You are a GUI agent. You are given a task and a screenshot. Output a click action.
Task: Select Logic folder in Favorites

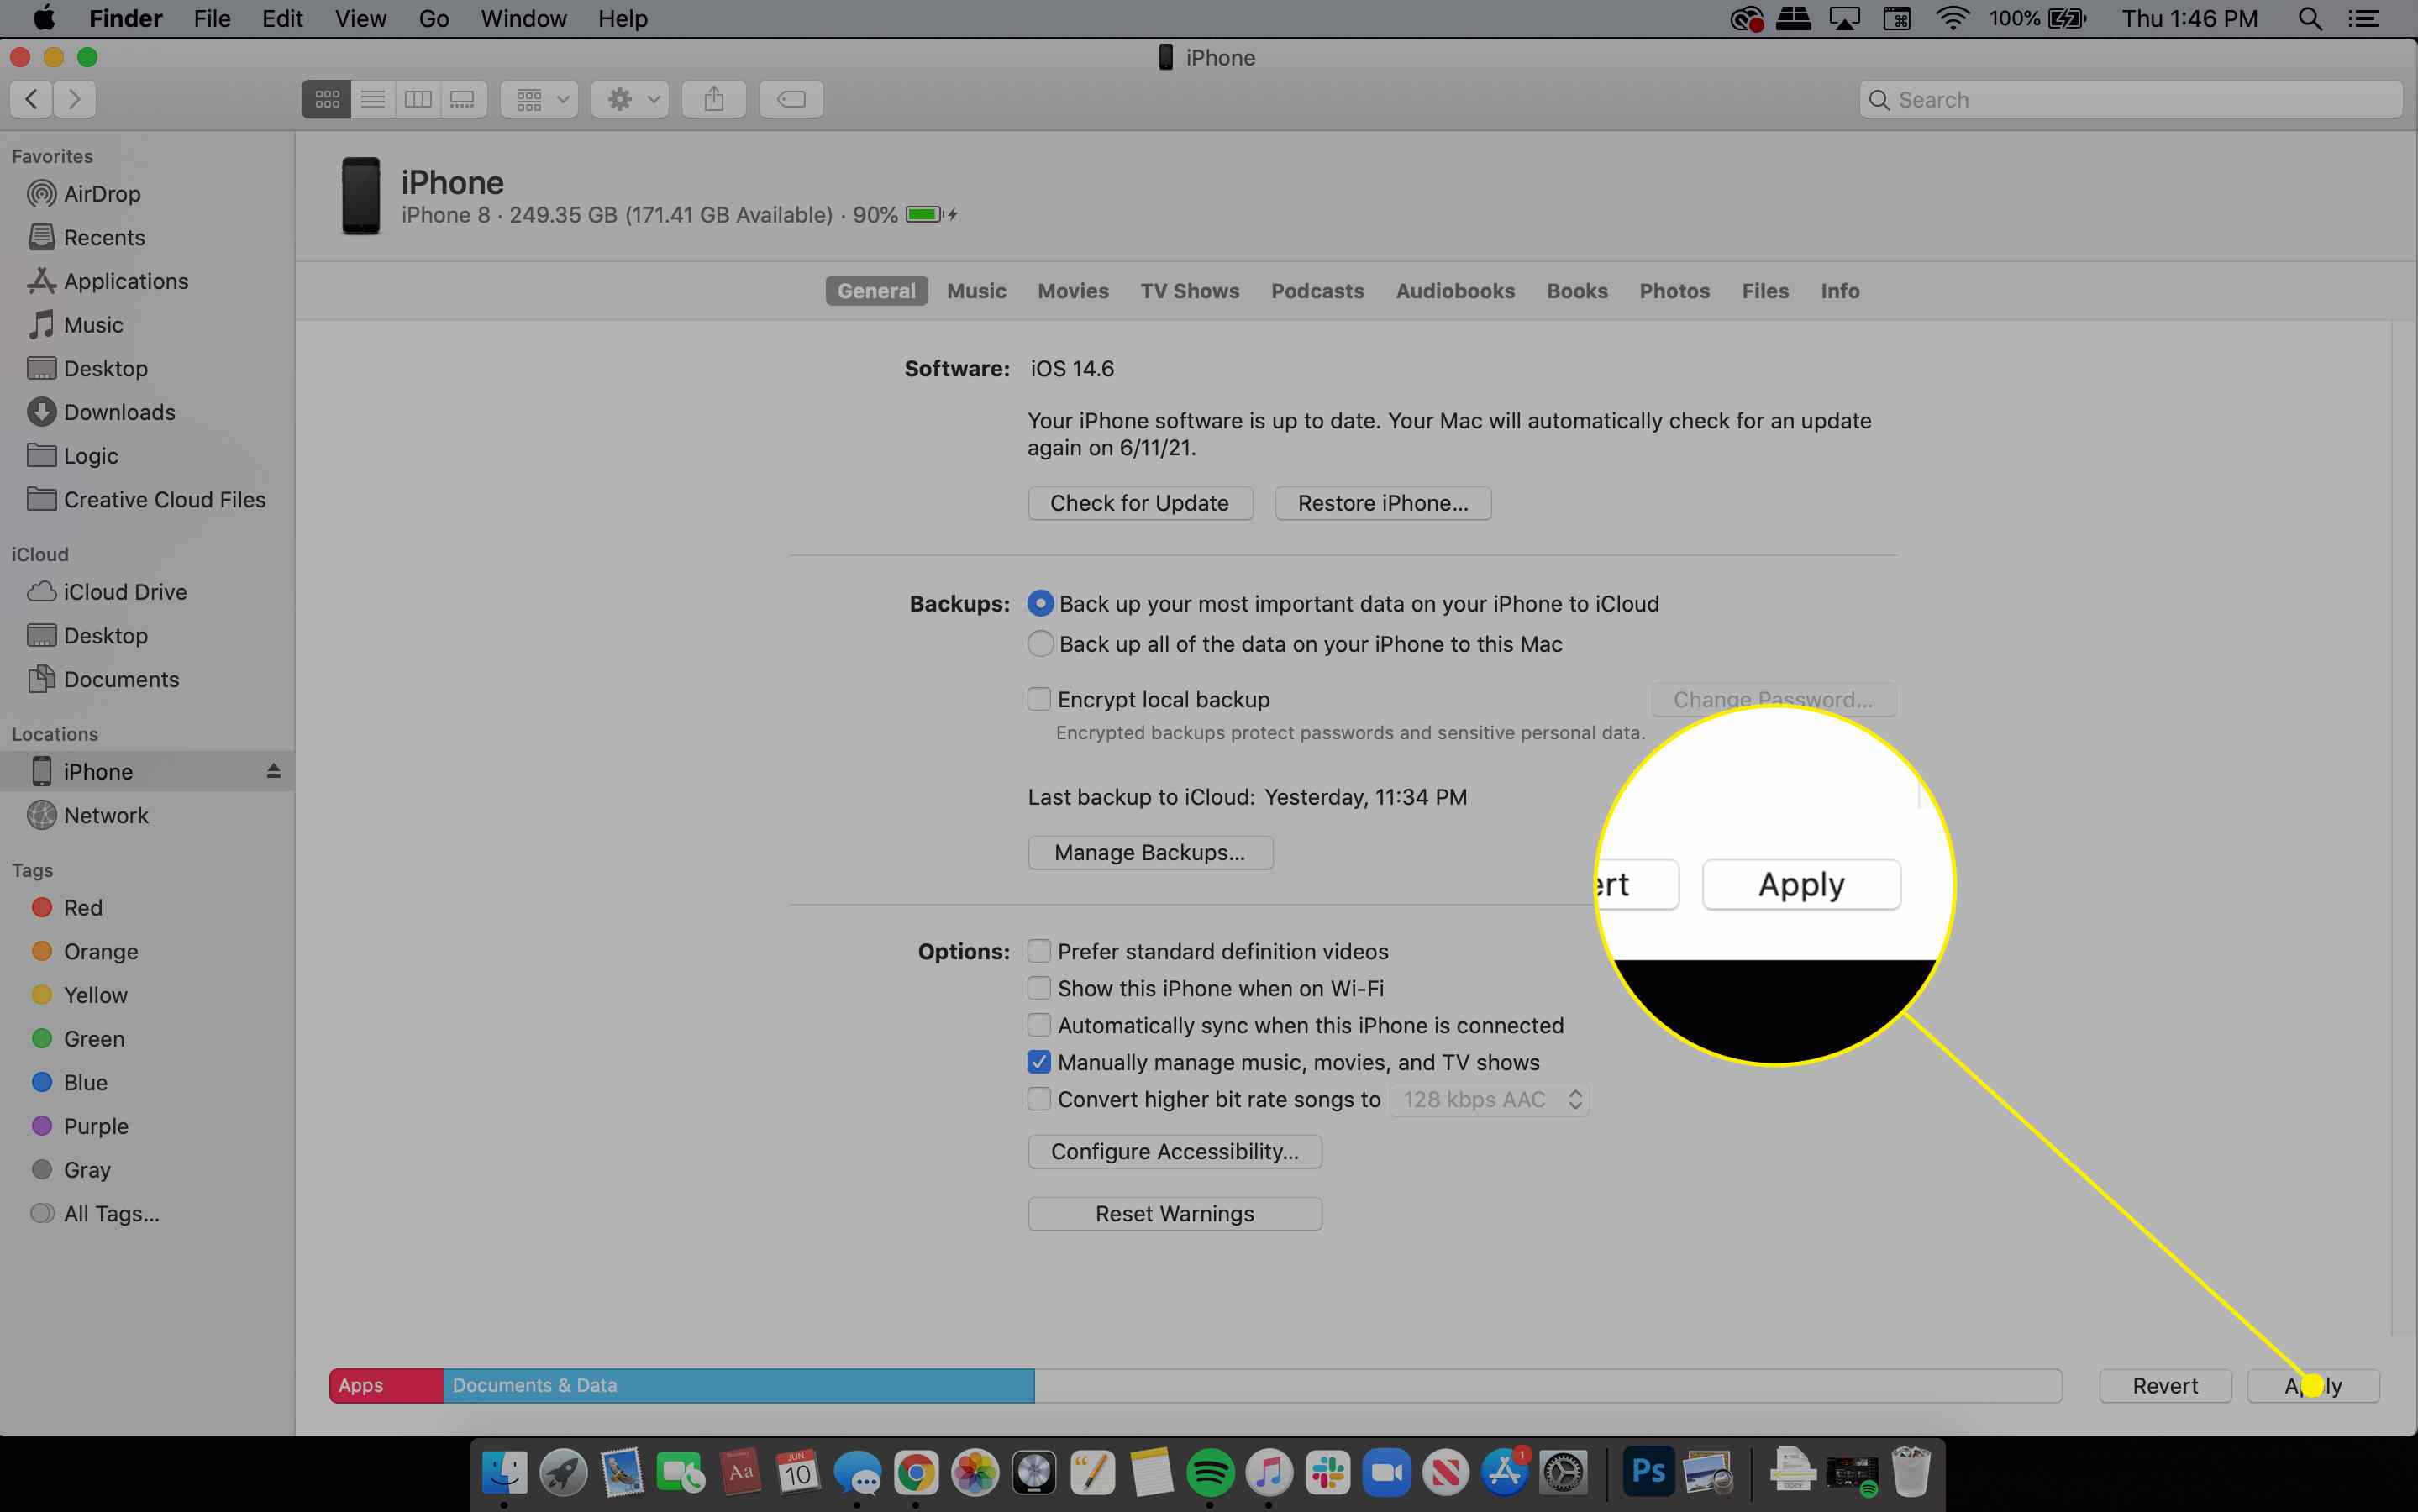pos(74,456)
